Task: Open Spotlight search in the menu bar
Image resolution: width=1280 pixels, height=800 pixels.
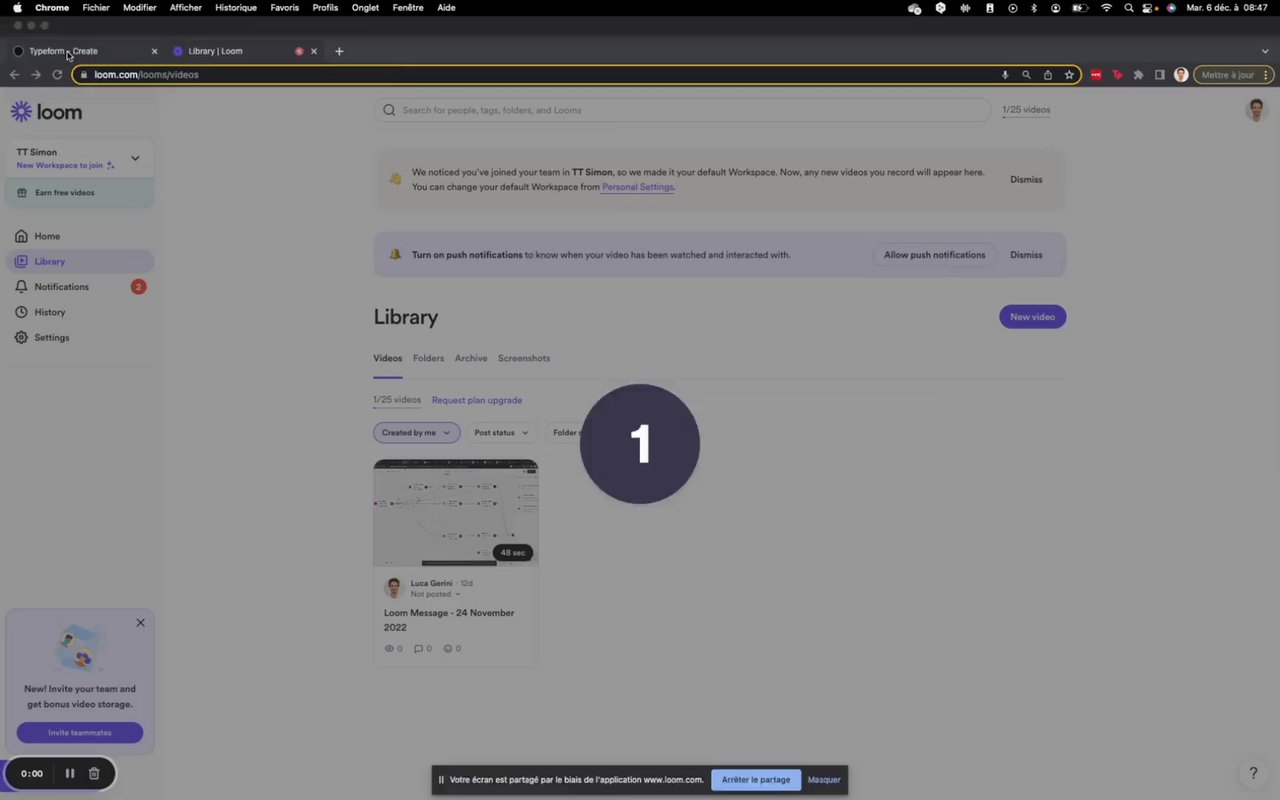Action: click(x=1129, y=8)
